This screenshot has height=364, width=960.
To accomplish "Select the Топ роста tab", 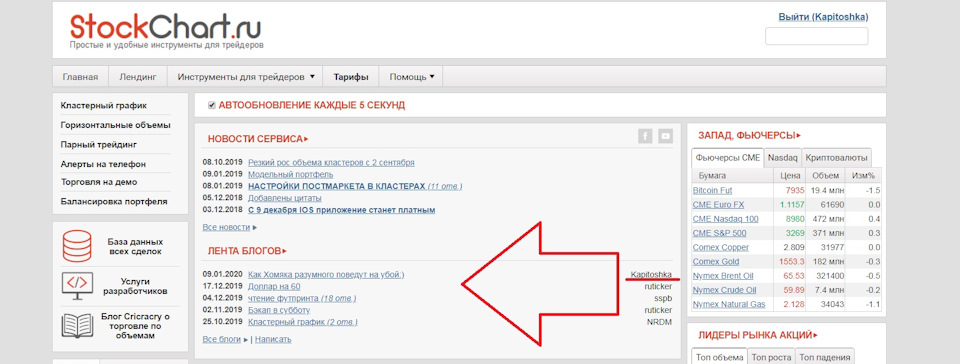I will [x=771, y=357].
